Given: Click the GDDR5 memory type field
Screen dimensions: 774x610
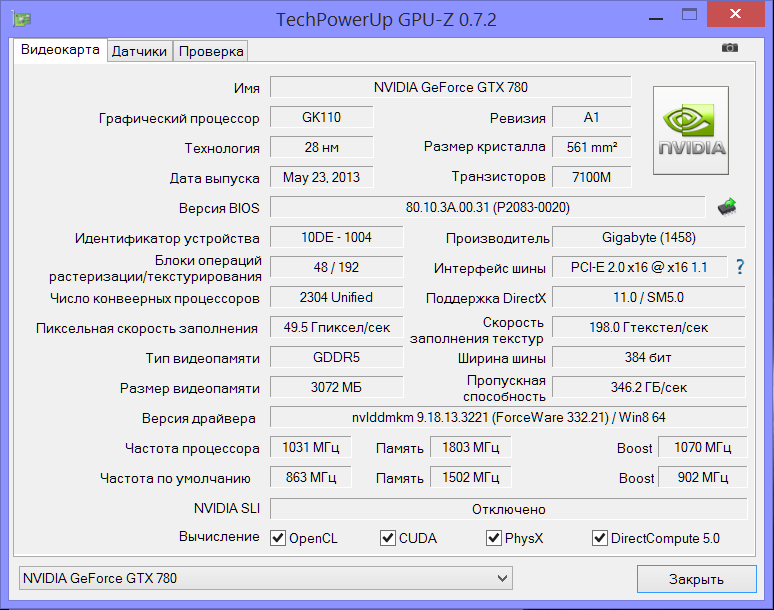Looking at the screenshot, I should [336, 357].
